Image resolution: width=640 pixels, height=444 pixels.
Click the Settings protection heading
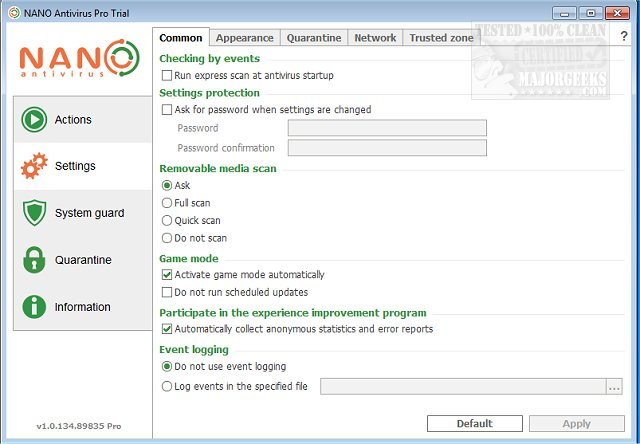[209, 93]
